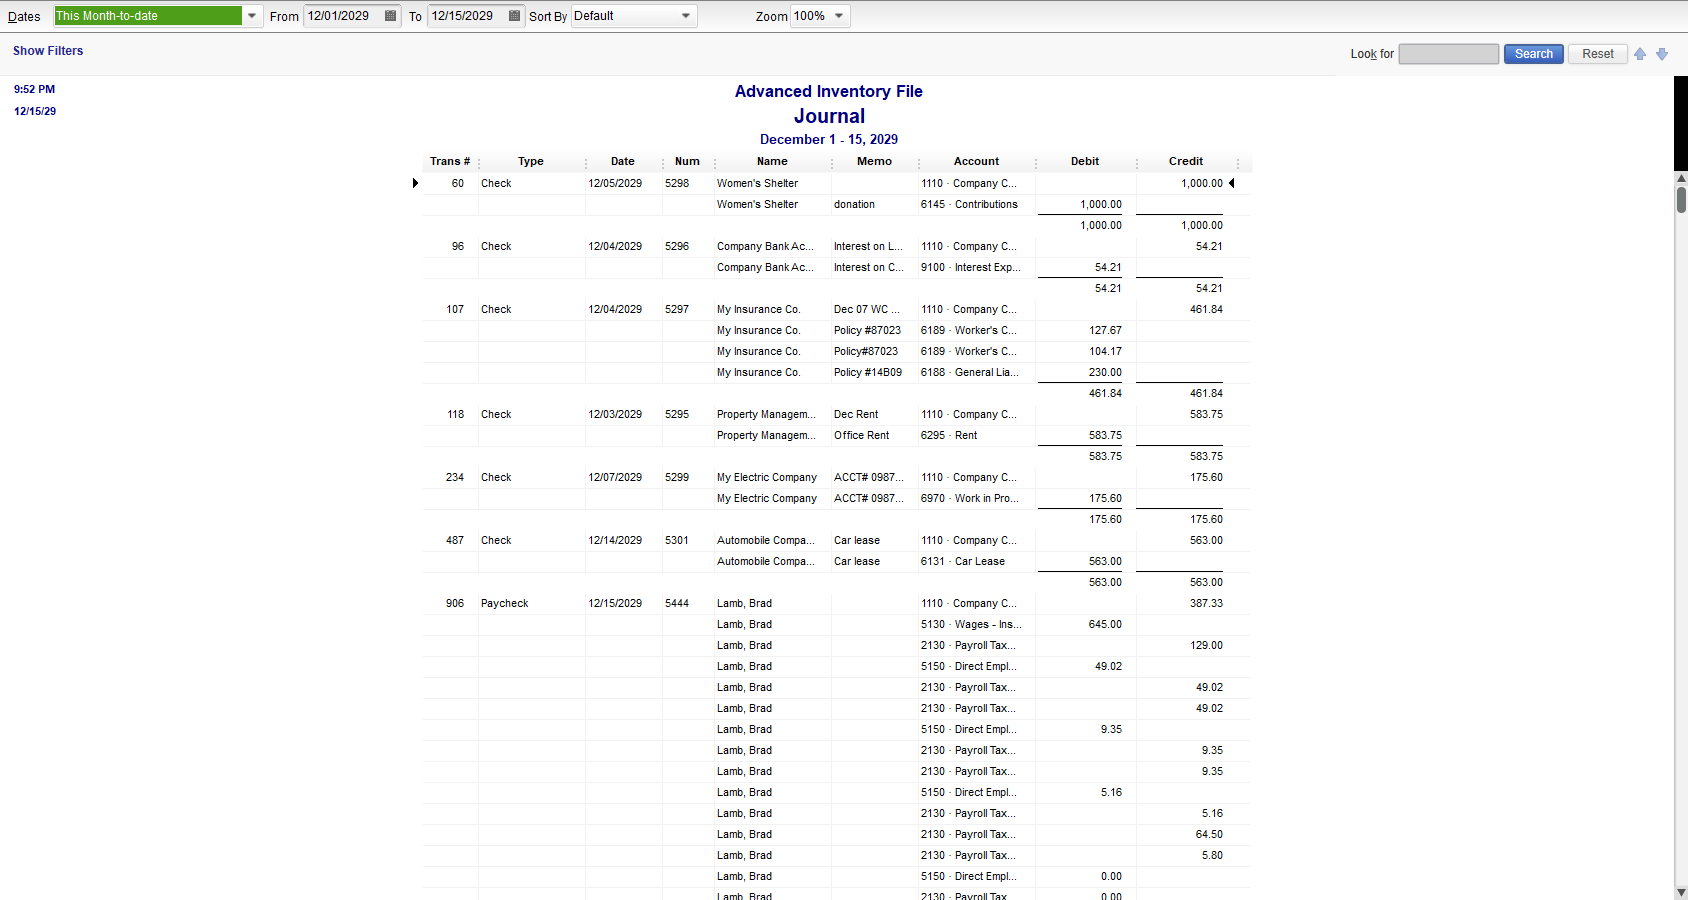Open the From date calendar picker
The height and width of the screenshot is (900, 1688).
391,16
